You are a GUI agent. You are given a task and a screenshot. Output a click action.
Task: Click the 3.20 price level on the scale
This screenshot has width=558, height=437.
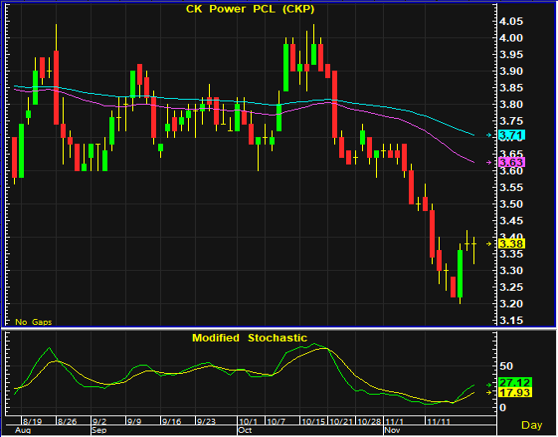[x=511, y=304]
